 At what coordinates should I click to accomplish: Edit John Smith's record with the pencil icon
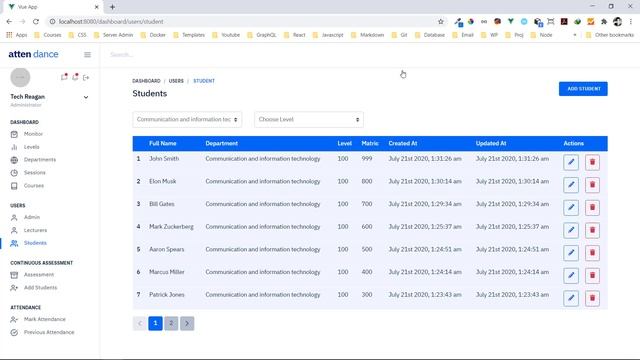pyautogui.click(x=571, y=162)
